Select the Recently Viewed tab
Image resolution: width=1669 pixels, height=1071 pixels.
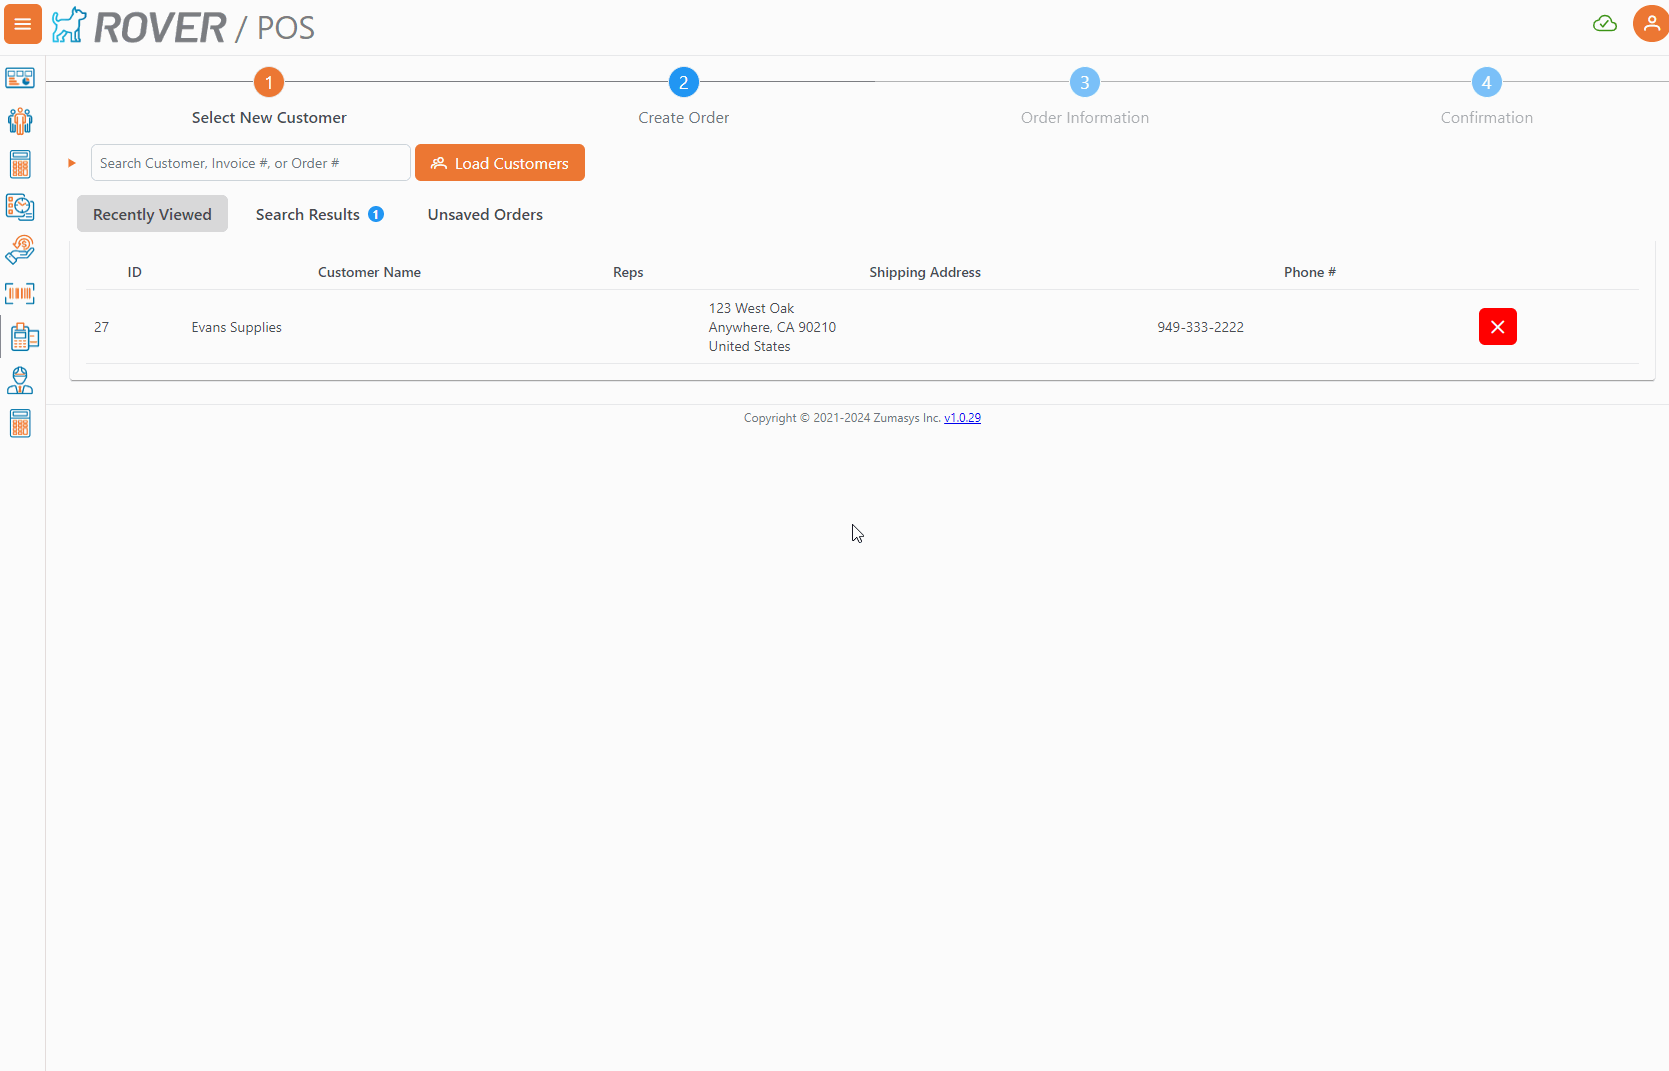152,214
